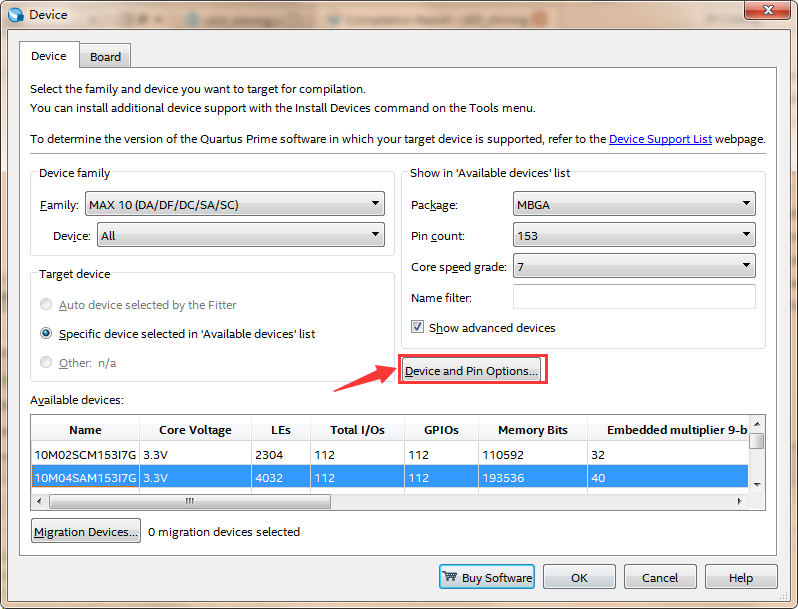This screenshot has height=609, width=798.
Task: Click the Core Voltage column header
Action: coord(195,429)
